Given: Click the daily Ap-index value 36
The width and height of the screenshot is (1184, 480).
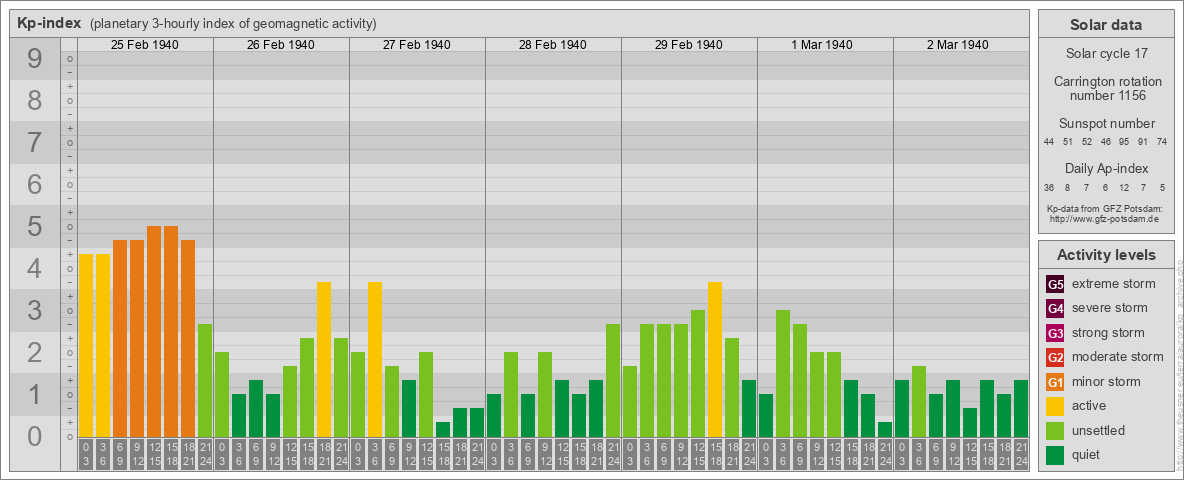Looking at the screenshot, I should click(1049, 187).
